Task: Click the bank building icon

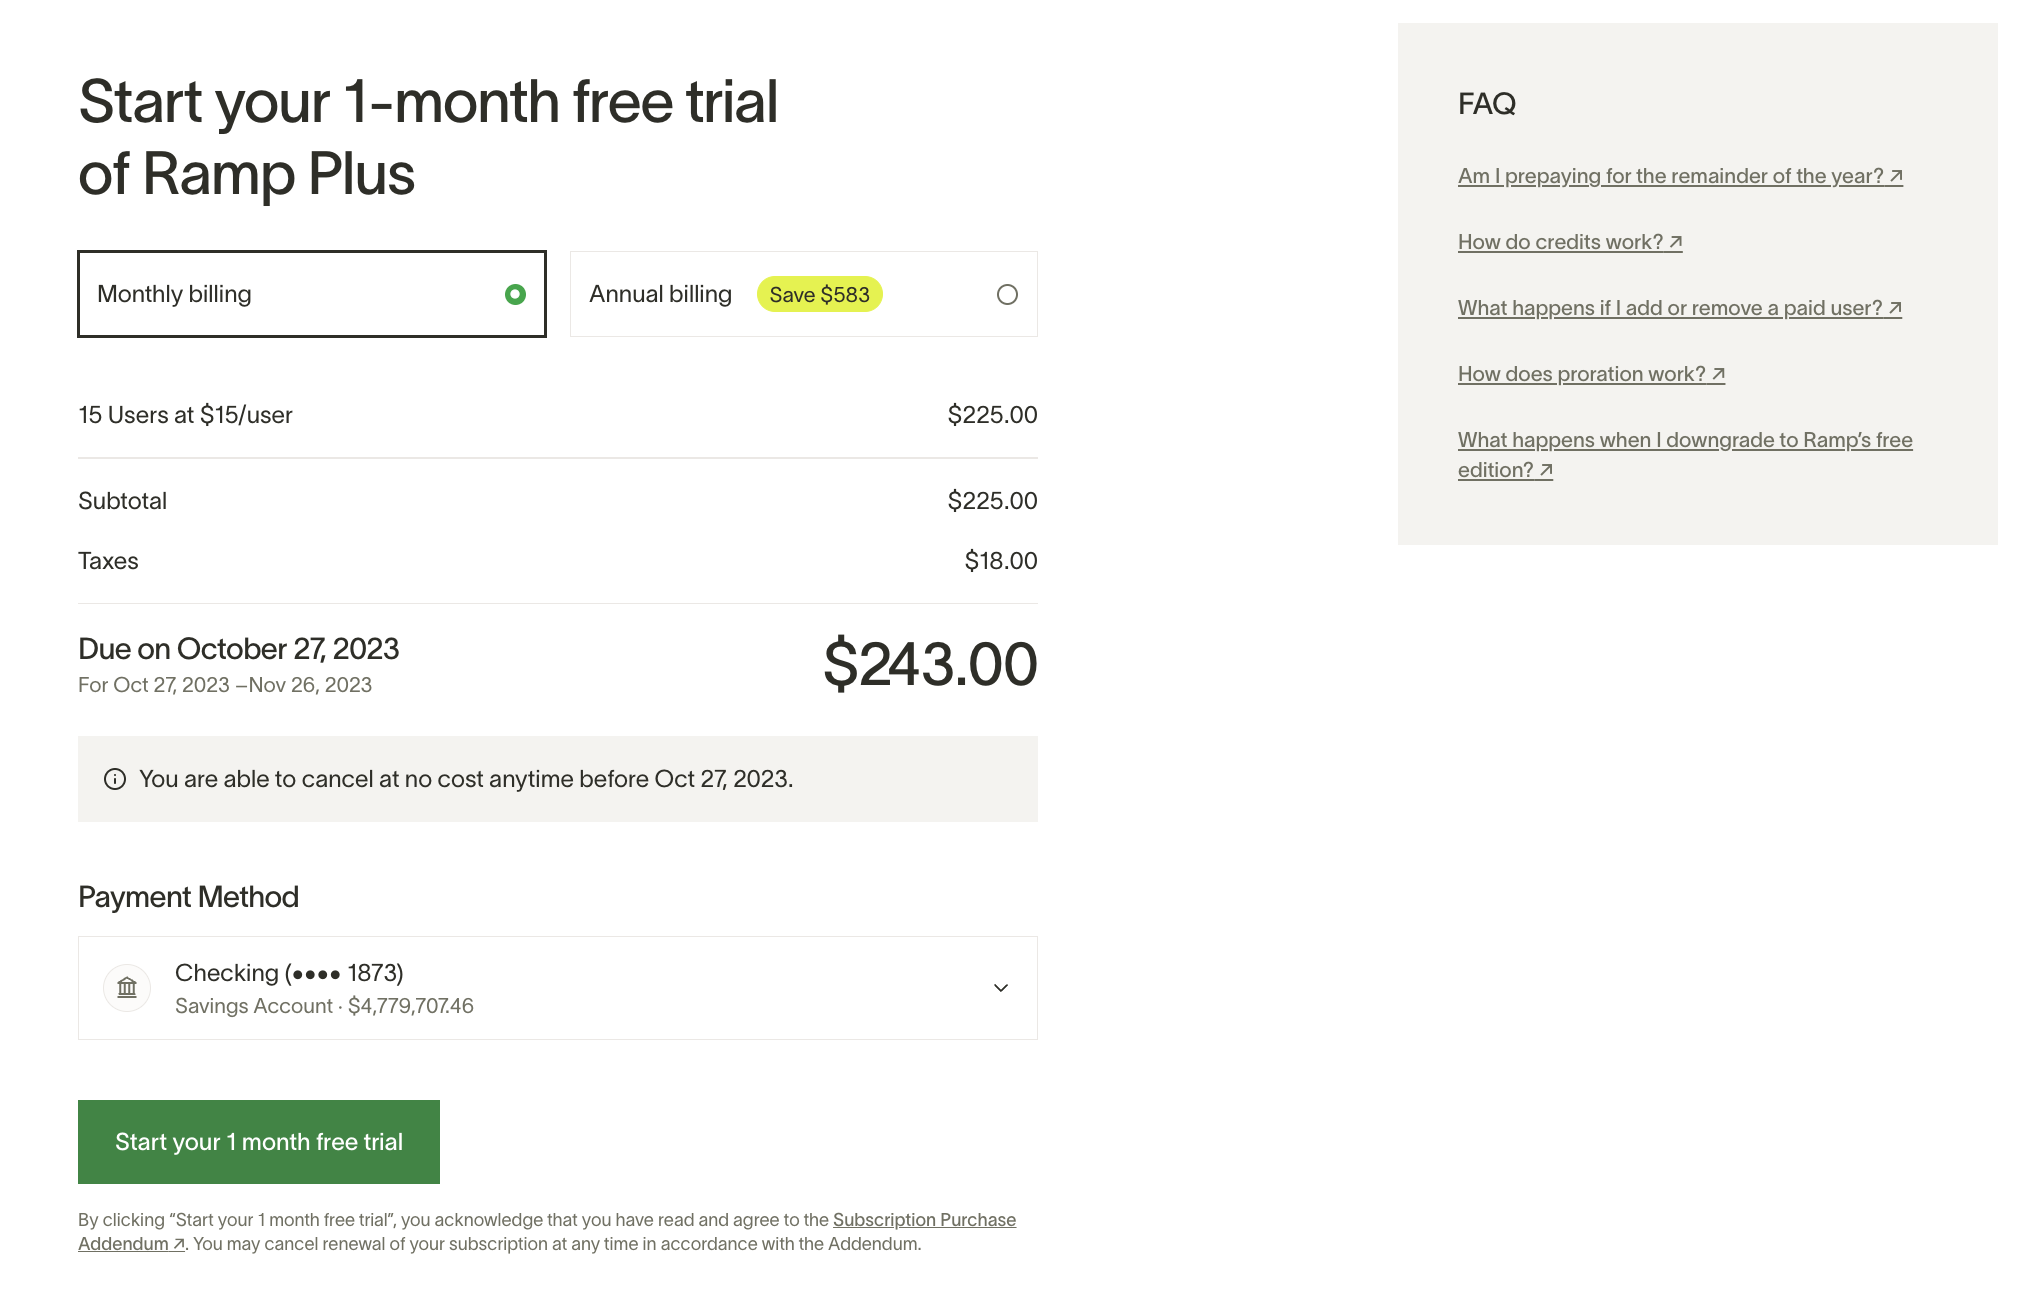Action: (x=127, y=988)
